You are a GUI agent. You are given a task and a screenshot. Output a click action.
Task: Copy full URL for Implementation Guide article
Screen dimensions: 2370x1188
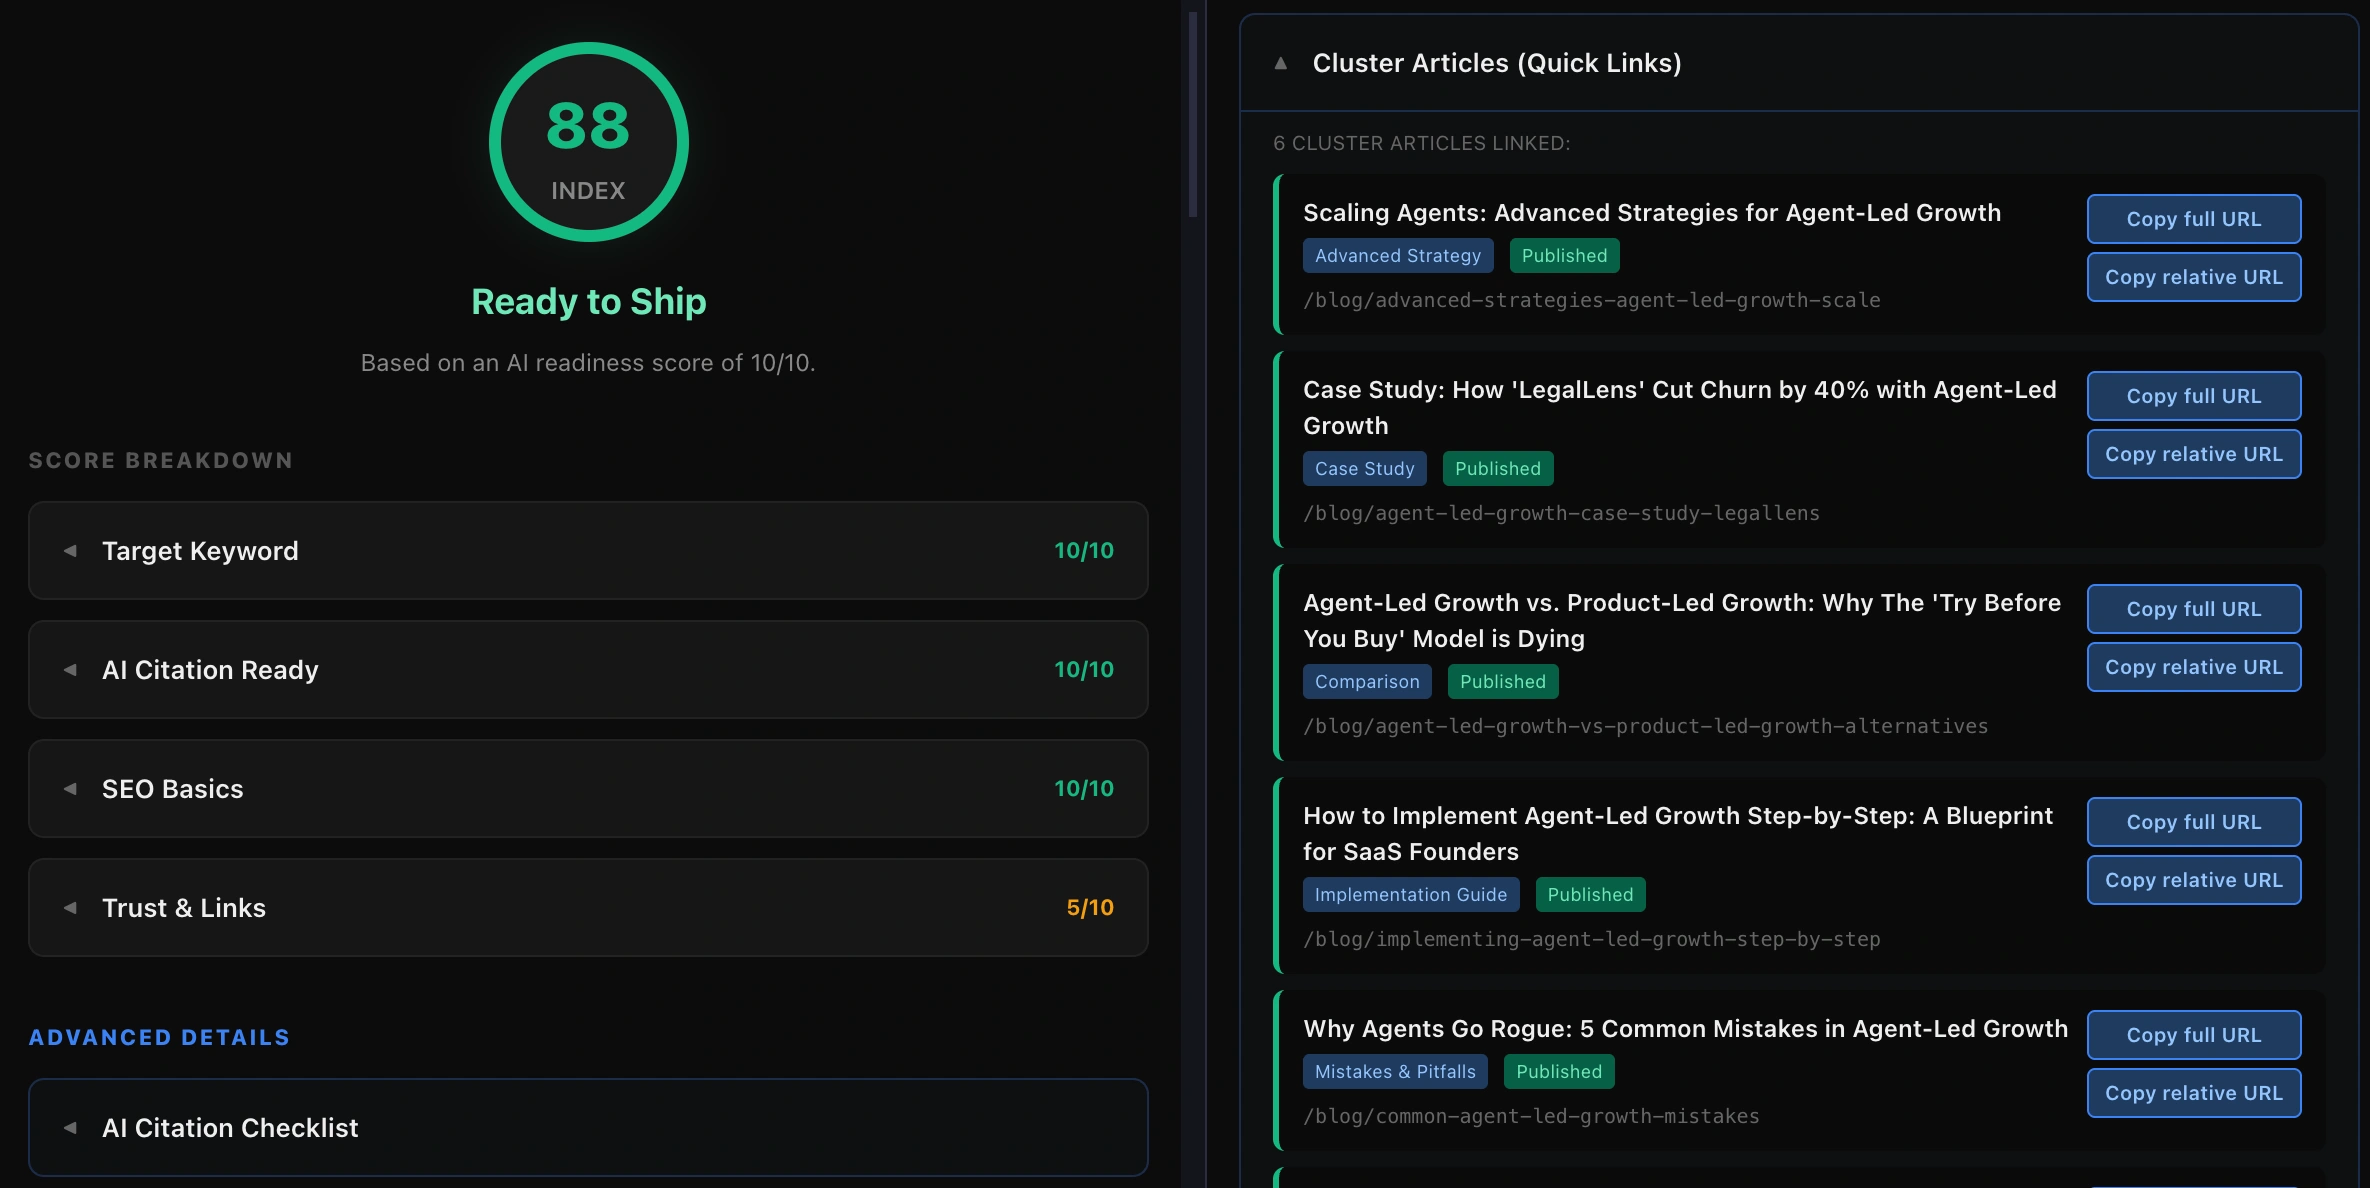(2193, 822)
